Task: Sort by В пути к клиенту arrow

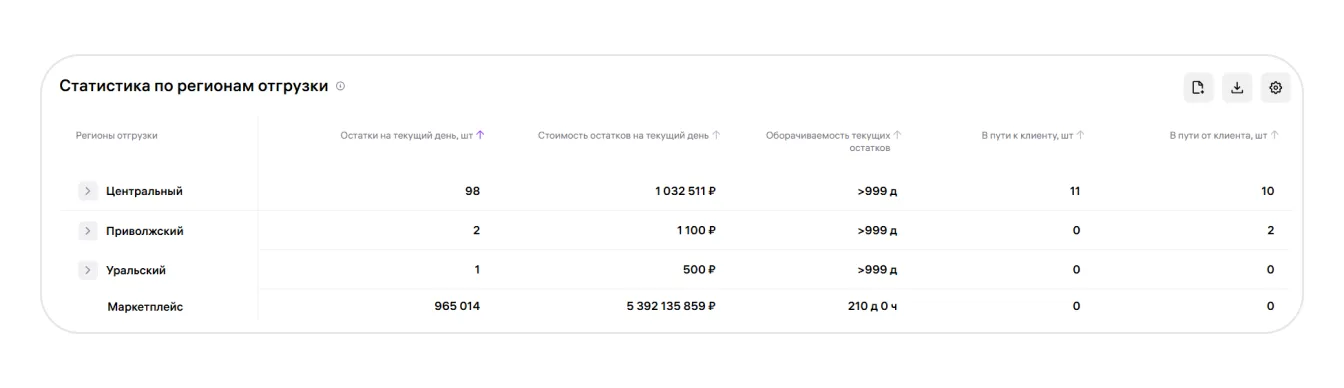Action: 1080,135
